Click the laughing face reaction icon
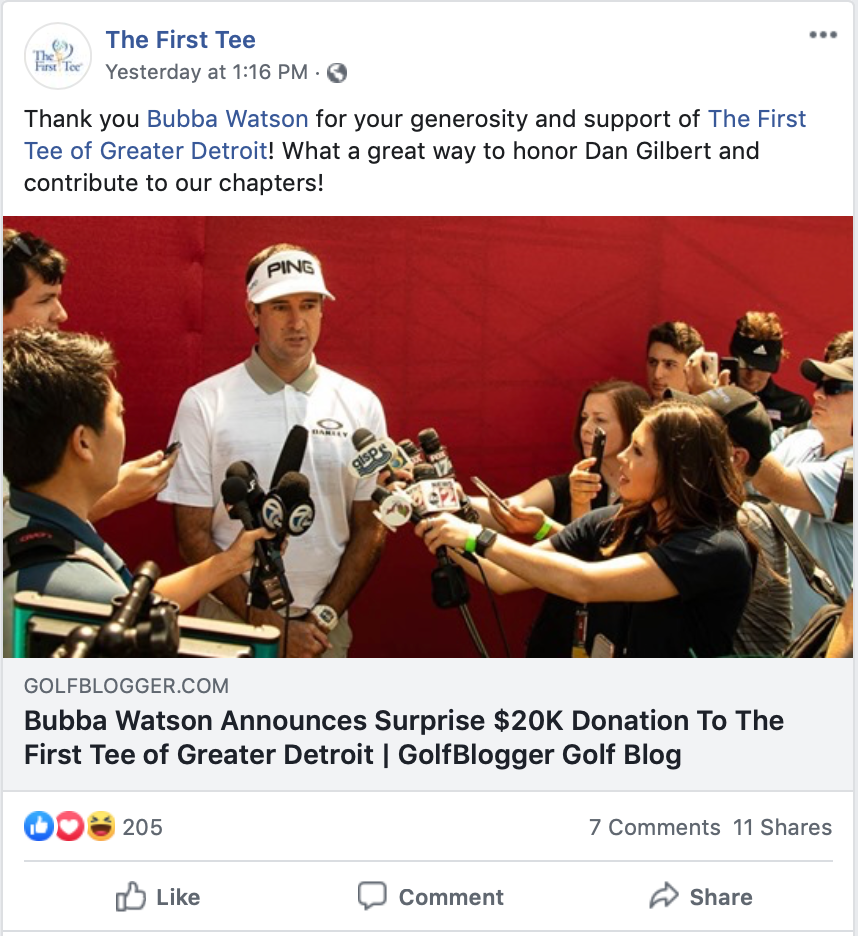858x936 pixels. pos(101,827)
